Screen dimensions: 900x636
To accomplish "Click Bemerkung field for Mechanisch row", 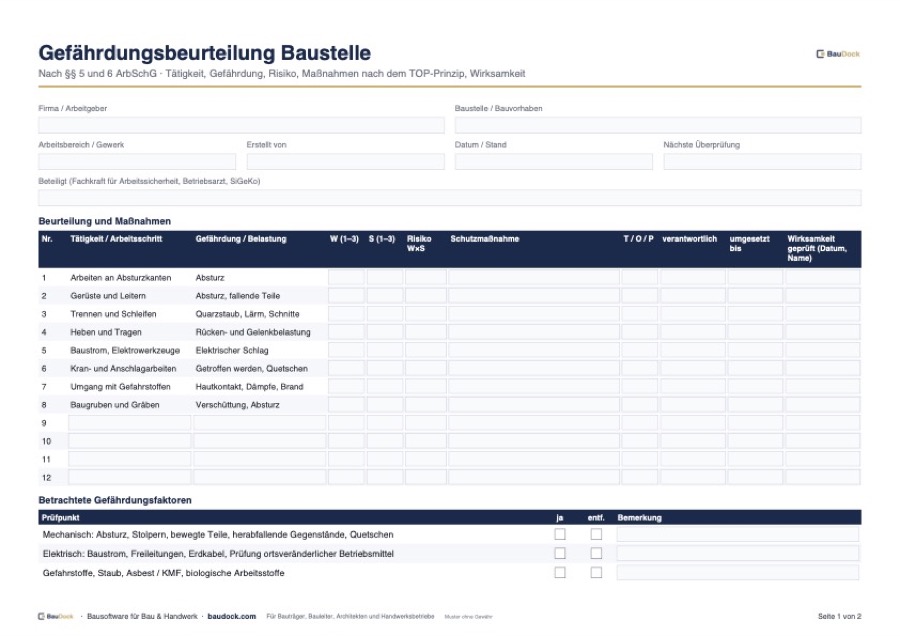I will click(x=738, y=534).
